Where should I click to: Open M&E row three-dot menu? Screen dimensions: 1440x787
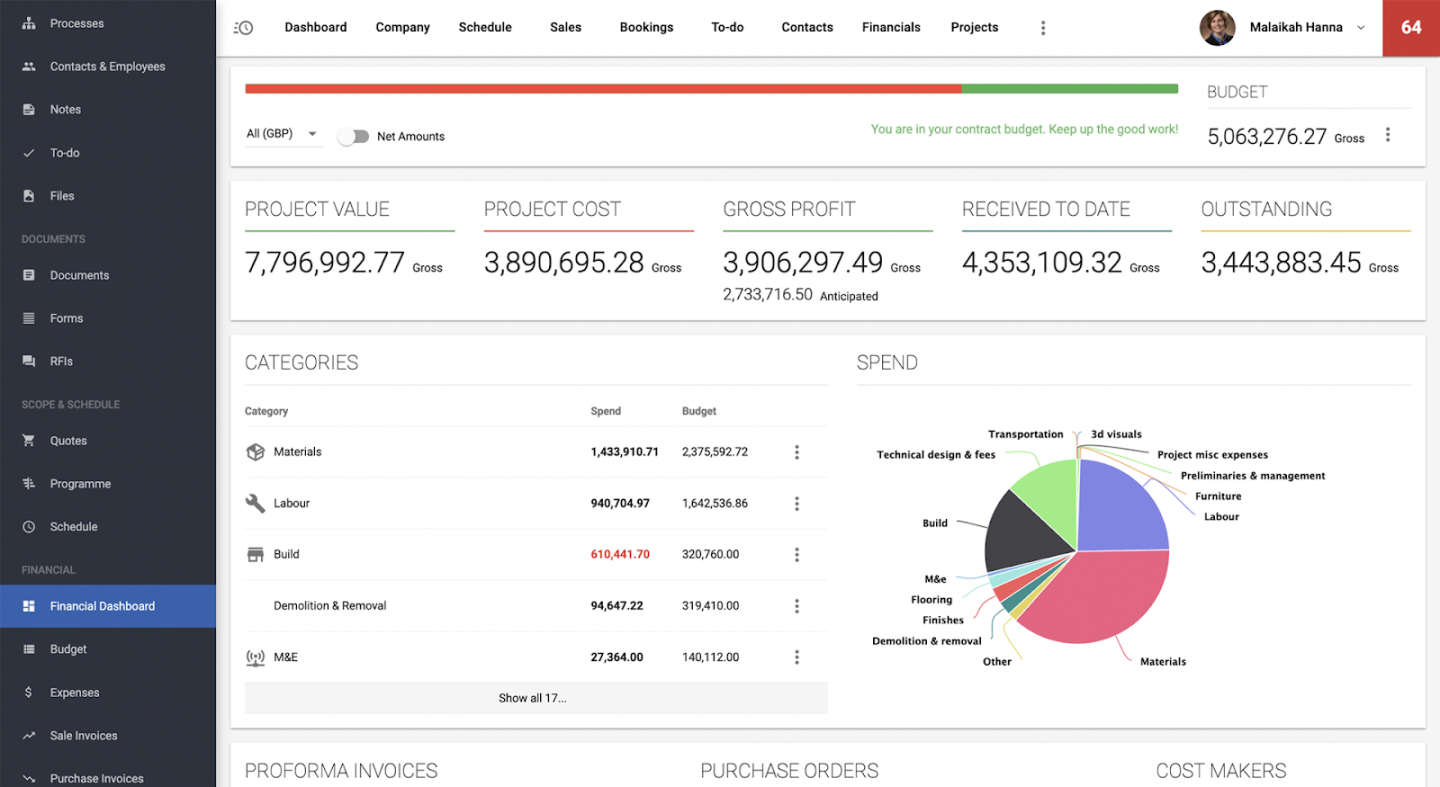click(x=797, y=657)
